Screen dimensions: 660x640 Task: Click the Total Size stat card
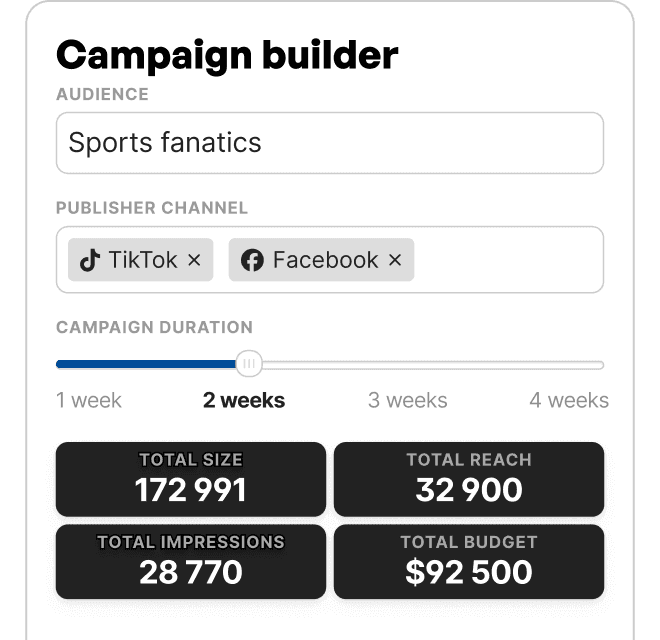click(191, 479)
